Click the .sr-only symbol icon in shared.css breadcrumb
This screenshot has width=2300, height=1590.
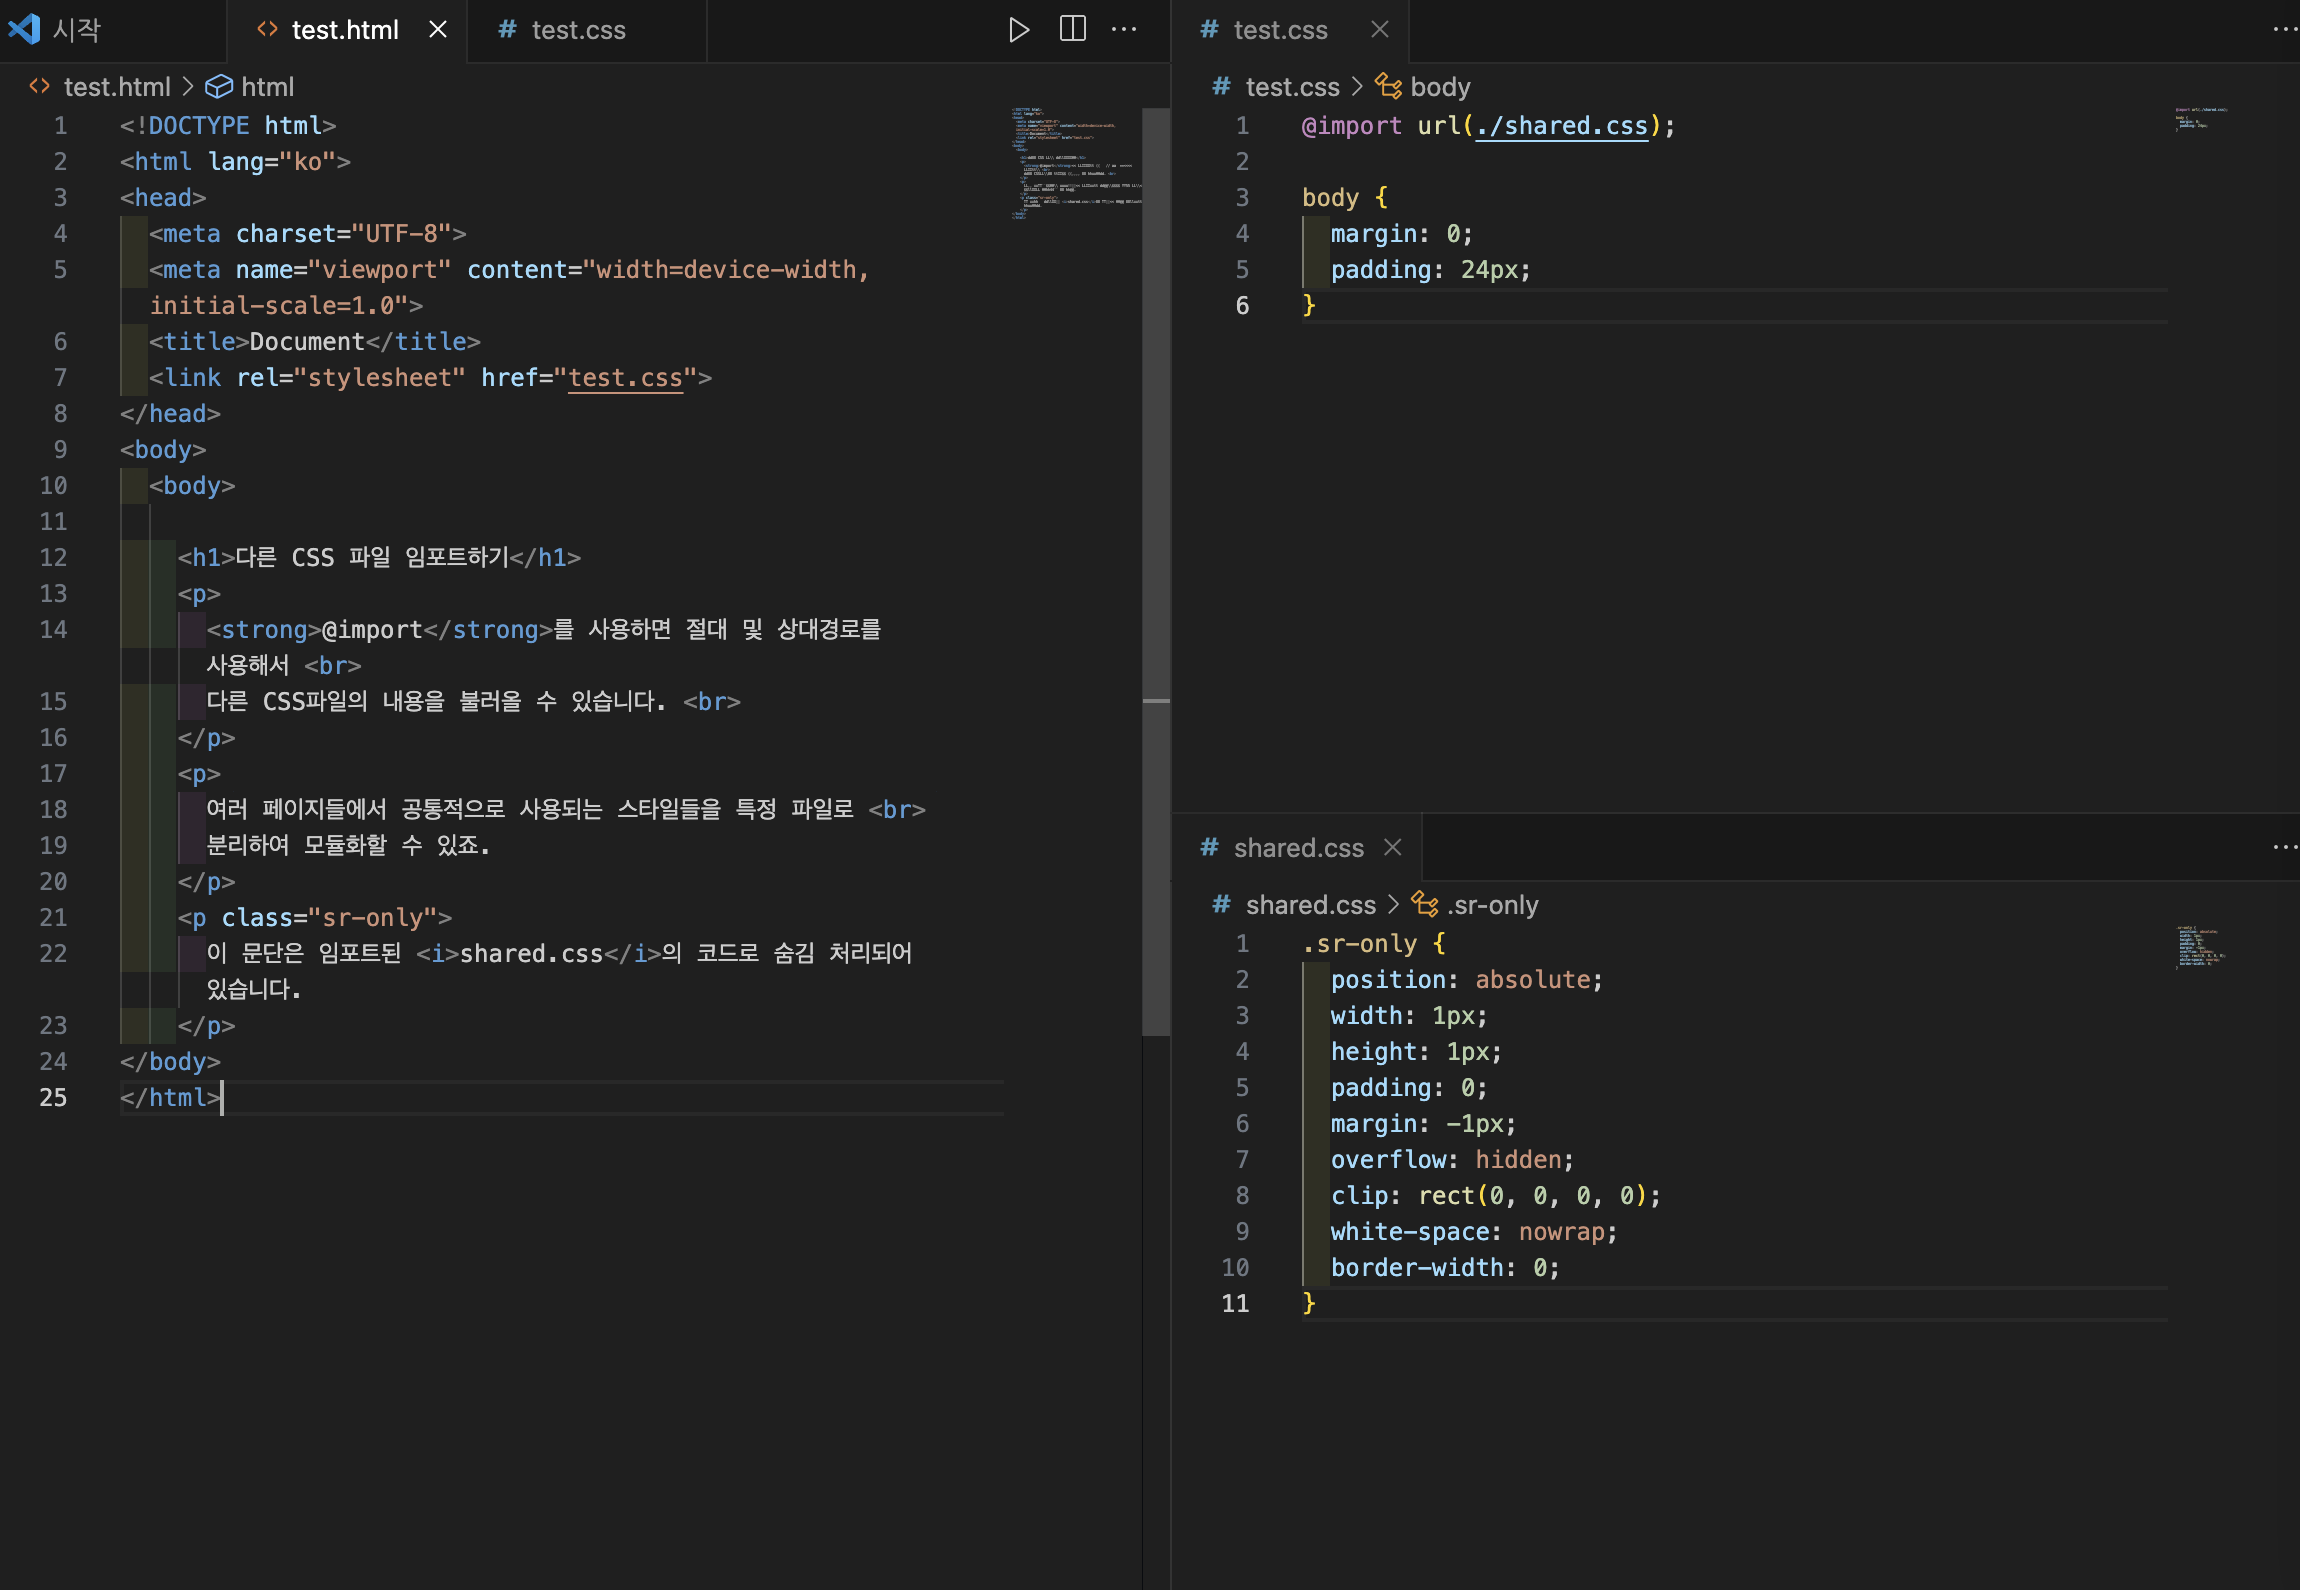[1424, 905]
